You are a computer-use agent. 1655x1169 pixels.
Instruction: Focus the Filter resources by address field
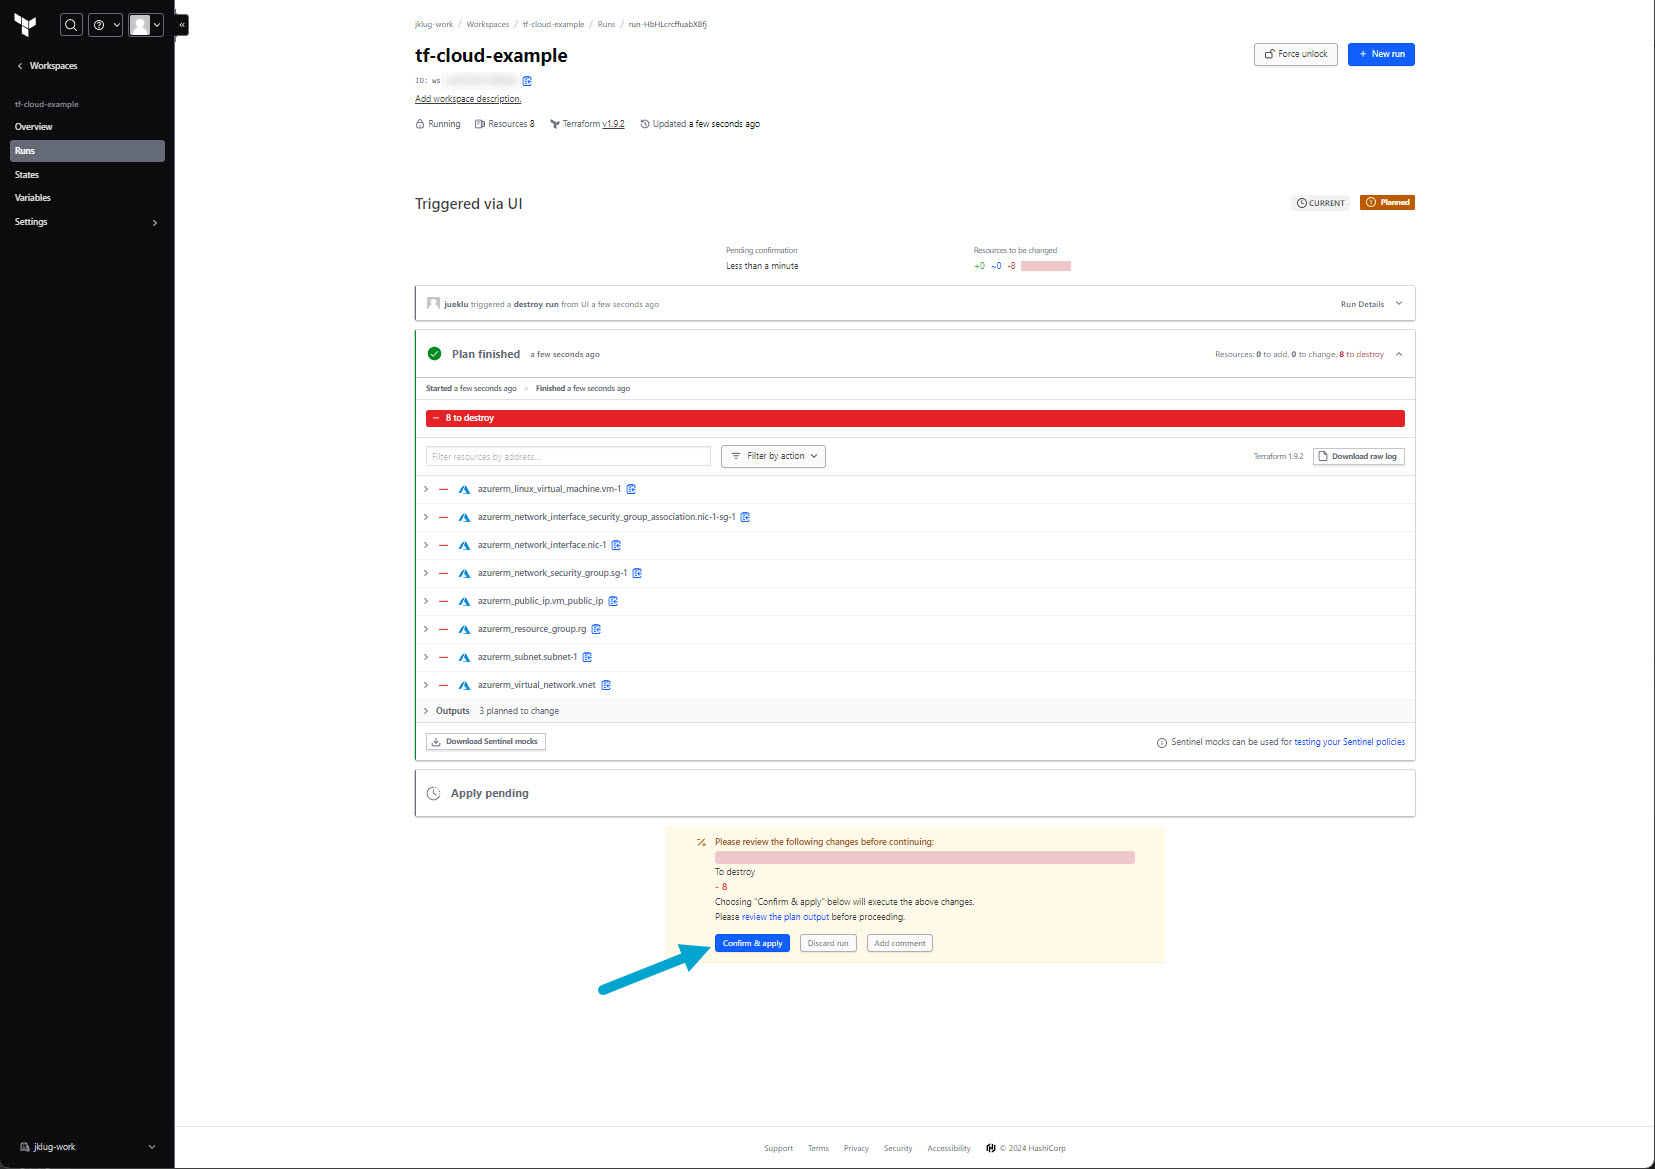click(x=567, y=456)
